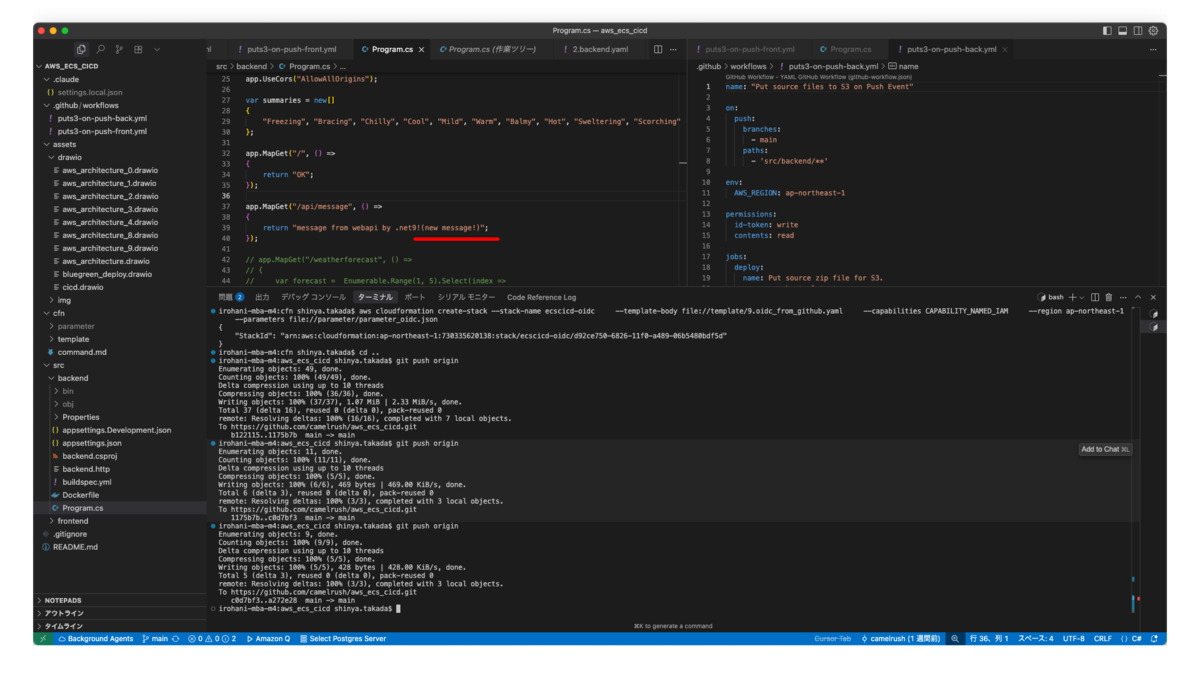Click the Add to Chat button
Viewport: 1200px width, 689px height.
(1105, 449)
